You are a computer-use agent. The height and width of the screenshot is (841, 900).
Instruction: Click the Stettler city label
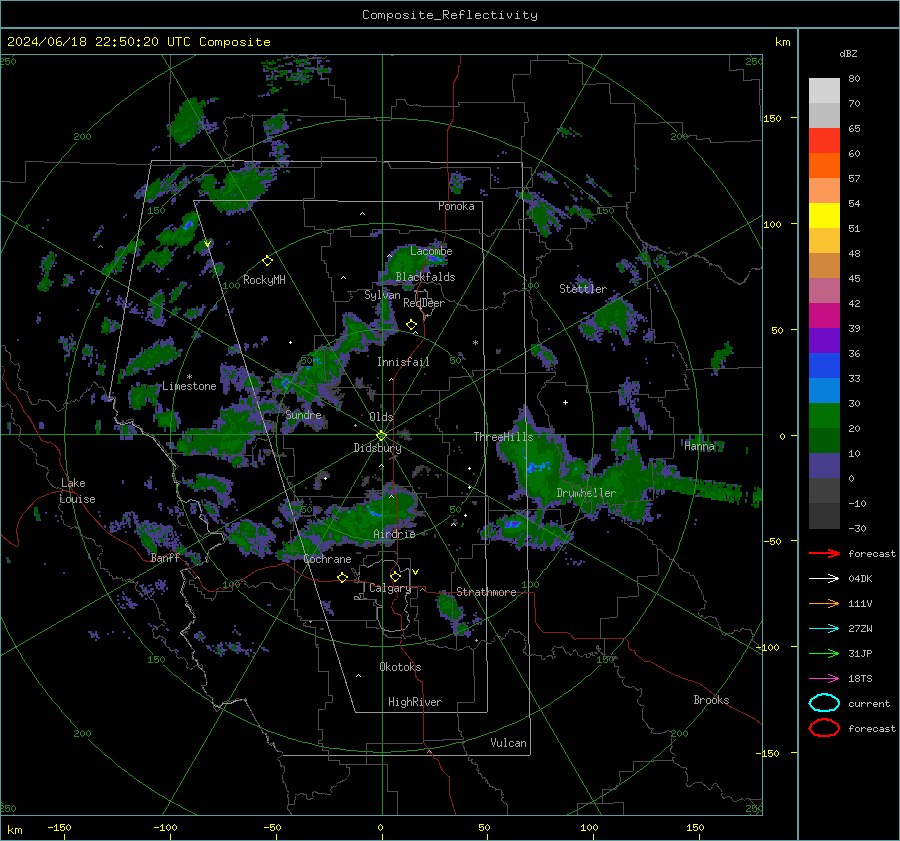click(583, 289)
